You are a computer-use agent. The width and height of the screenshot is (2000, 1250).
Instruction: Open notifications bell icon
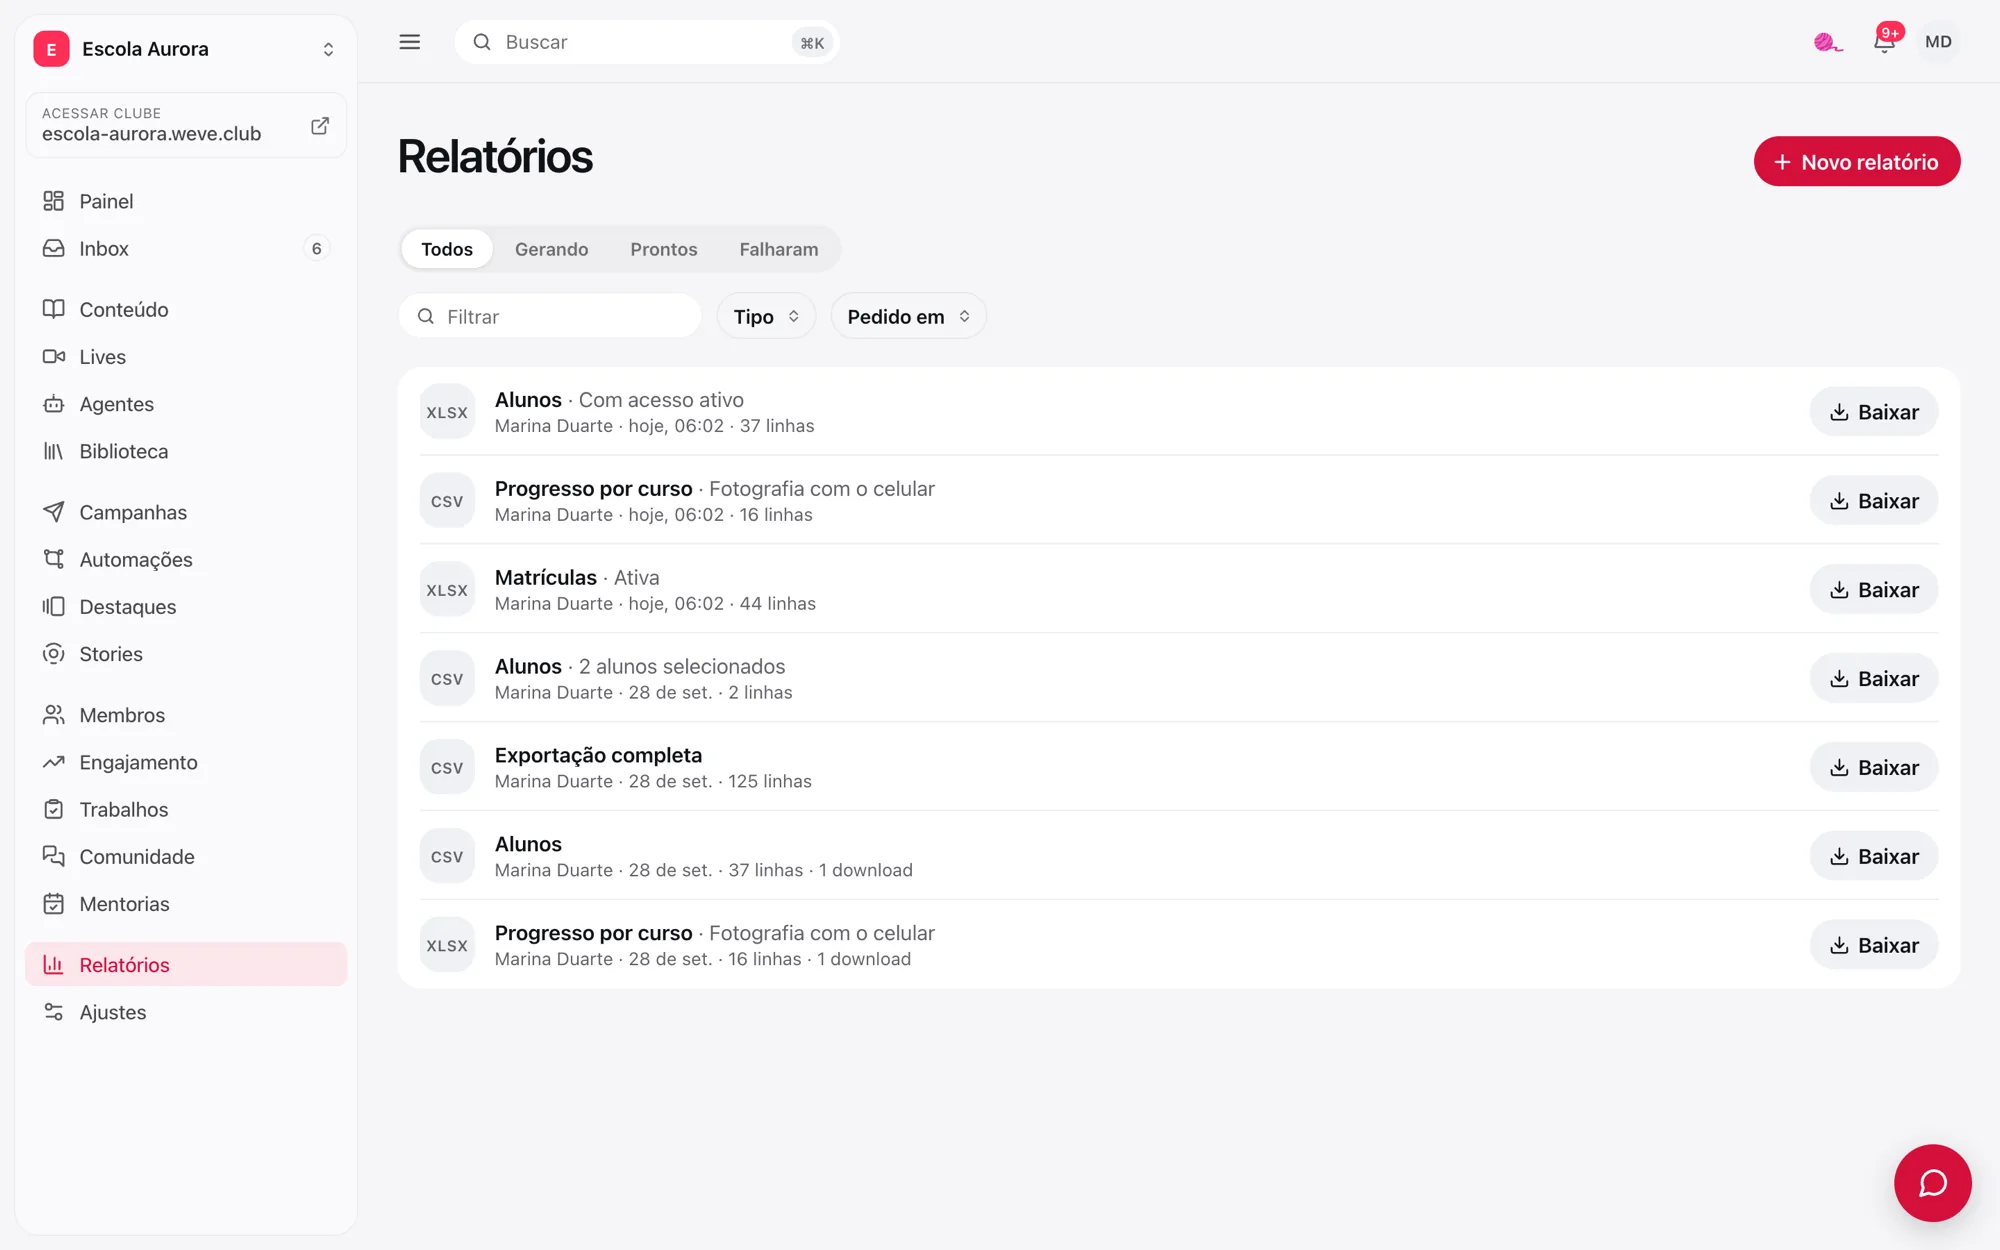point(1884,42)
